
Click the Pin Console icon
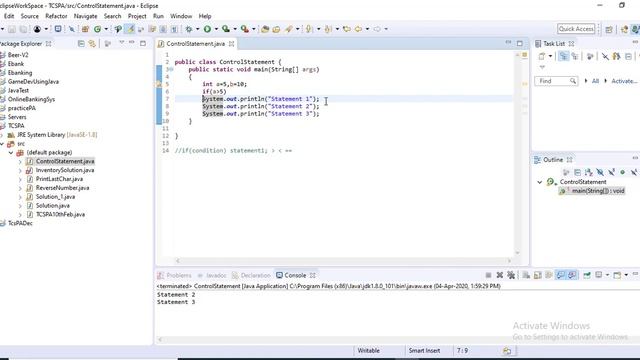point(587,276)
